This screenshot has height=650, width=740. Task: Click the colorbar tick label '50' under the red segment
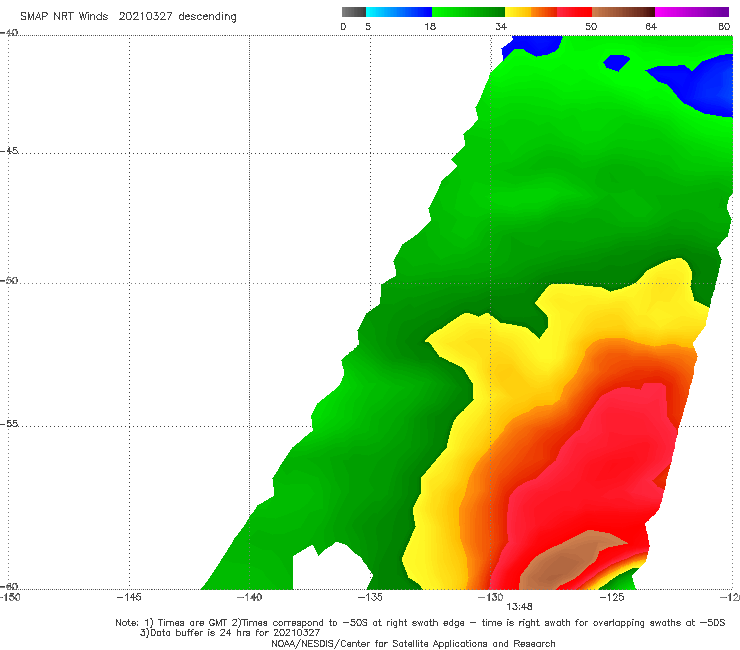pos(591,27)
